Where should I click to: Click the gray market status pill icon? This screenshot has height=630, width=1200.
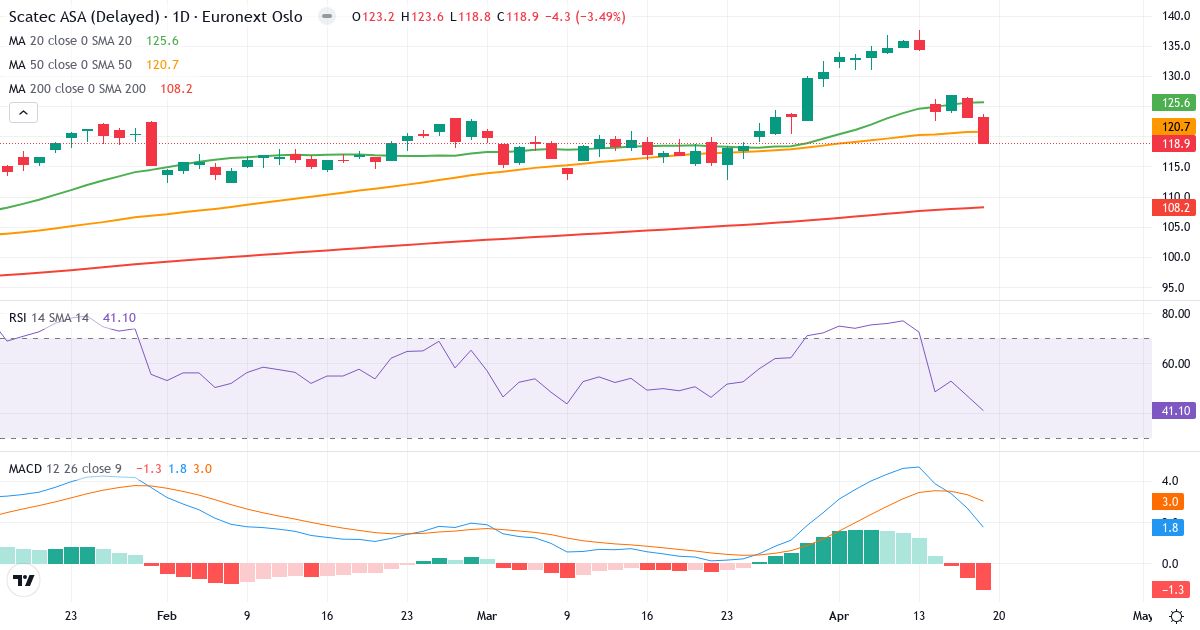[x=327, y=17]
